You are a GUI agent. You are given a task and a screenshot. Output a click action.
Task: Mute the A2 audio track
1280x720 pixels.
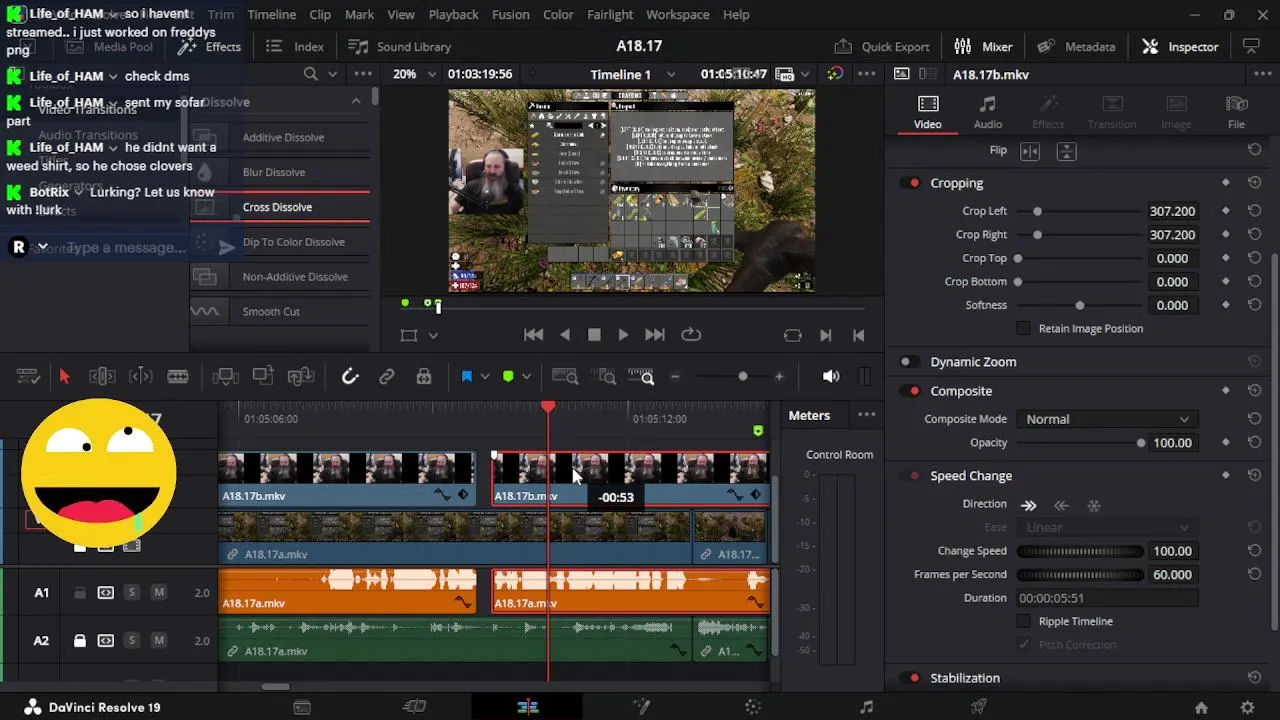pos(158,641)
